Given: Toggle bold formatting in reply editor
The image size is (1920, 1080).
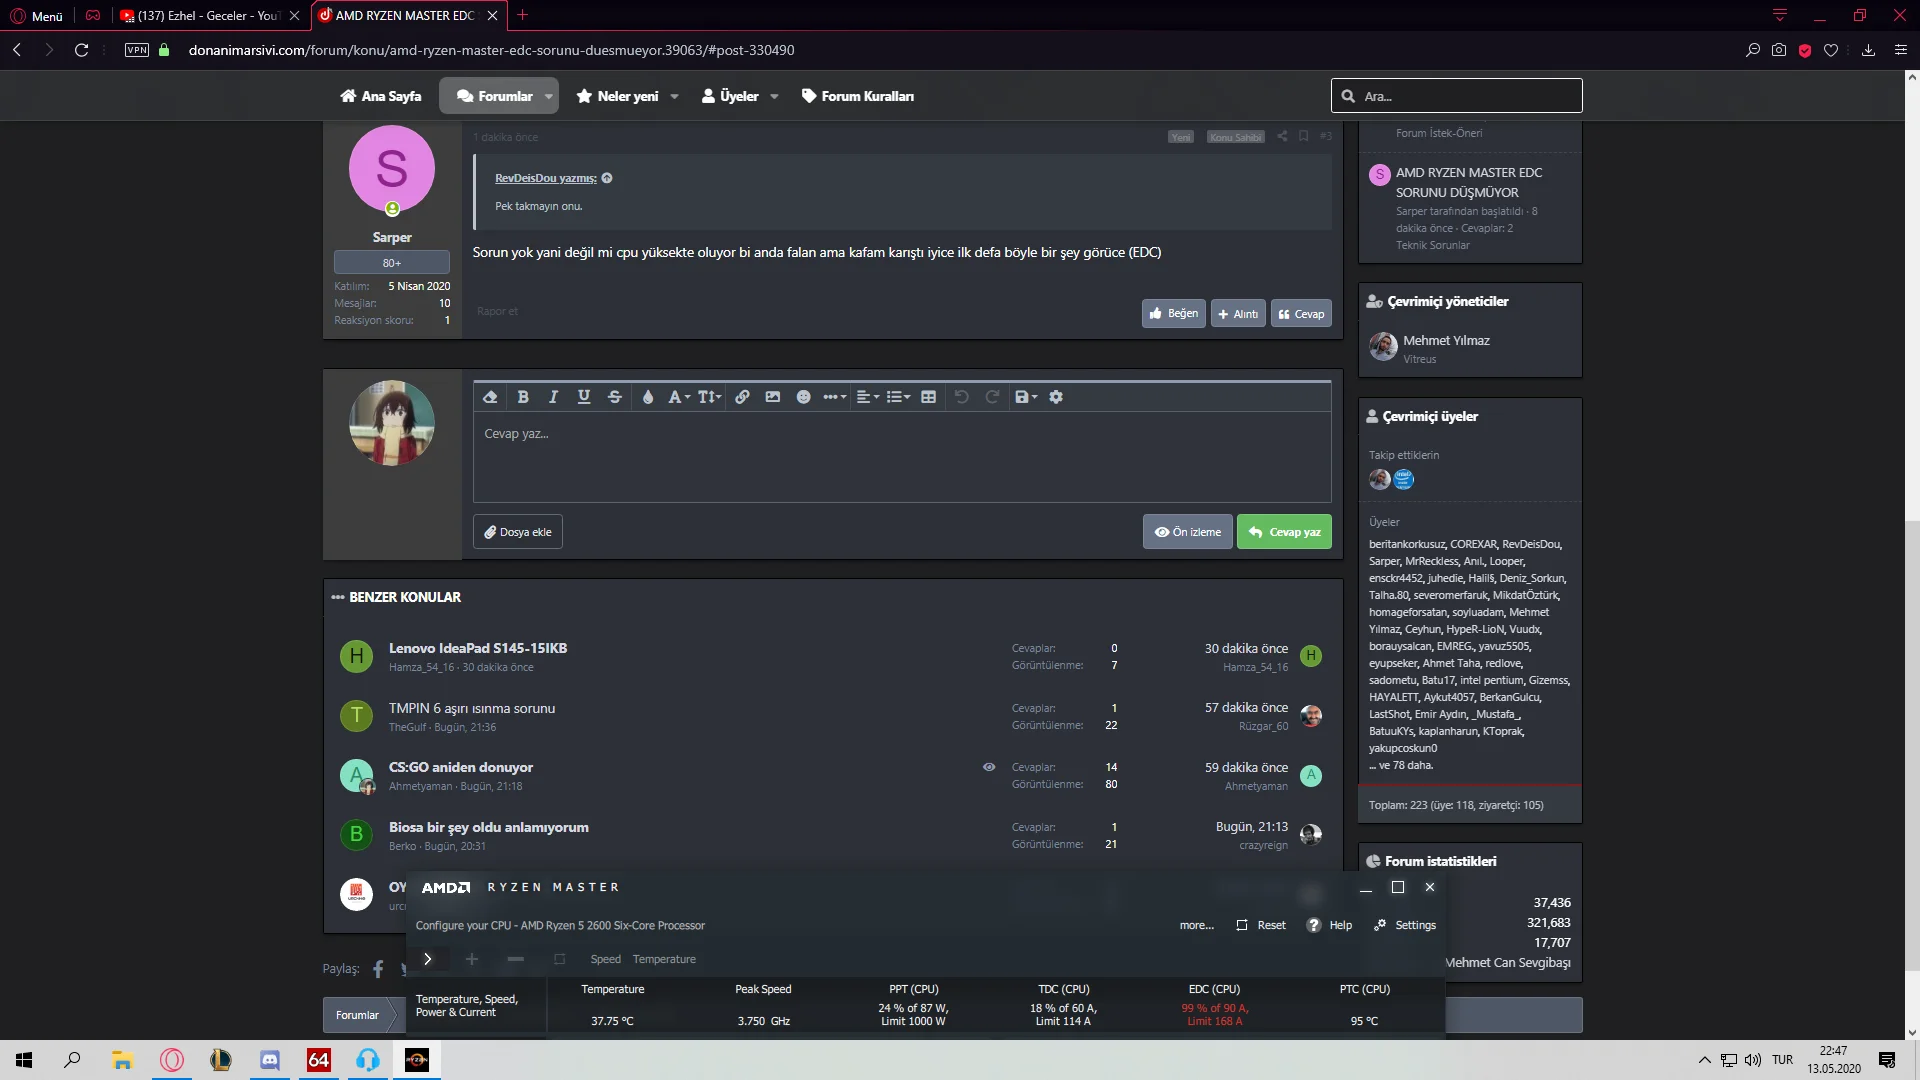Looking at the screenshot, I should coord(522,397).
